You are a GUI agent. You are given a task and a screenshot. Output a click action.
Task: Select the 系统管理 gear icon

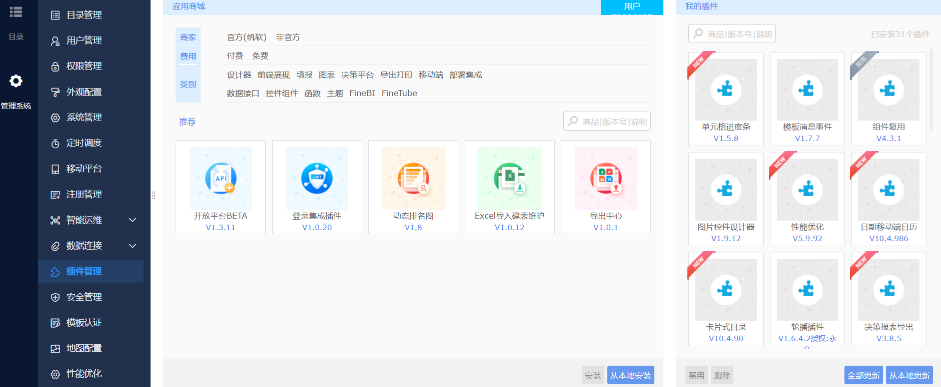click(55, 118)
